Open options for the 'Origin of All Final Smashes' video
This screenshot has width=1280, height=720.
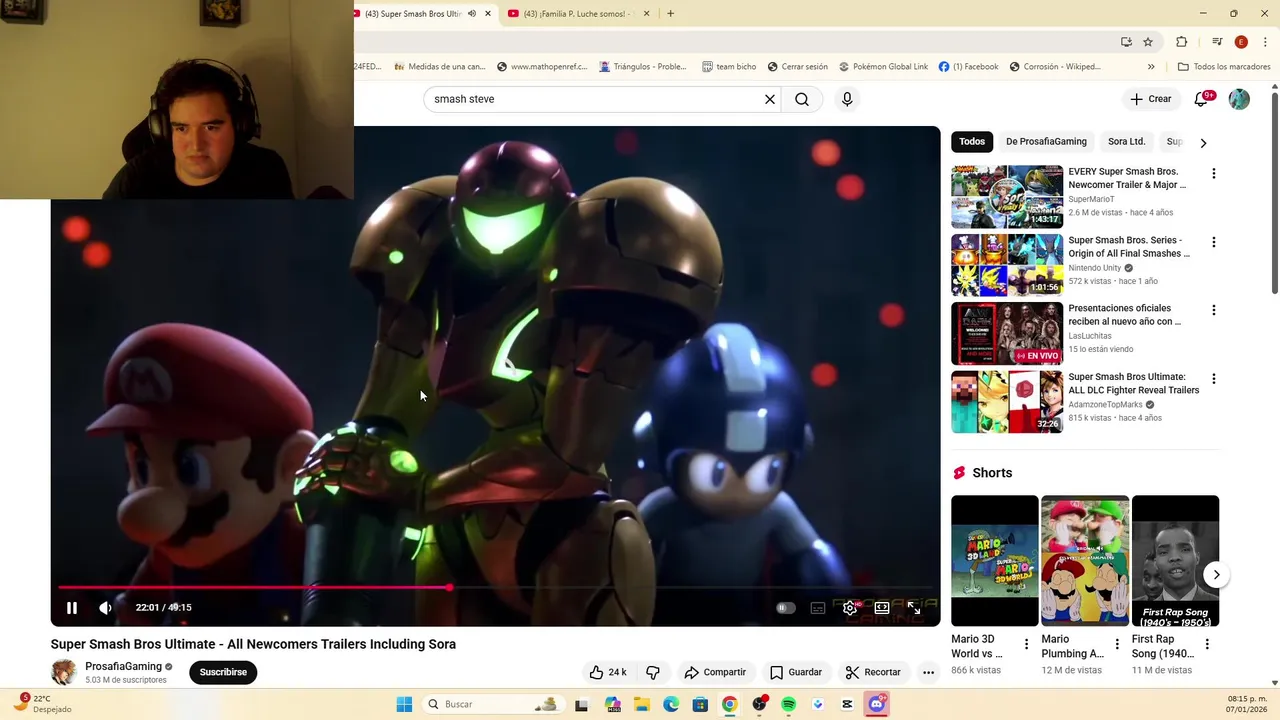pyautogui.click(x=1214, y=242)
